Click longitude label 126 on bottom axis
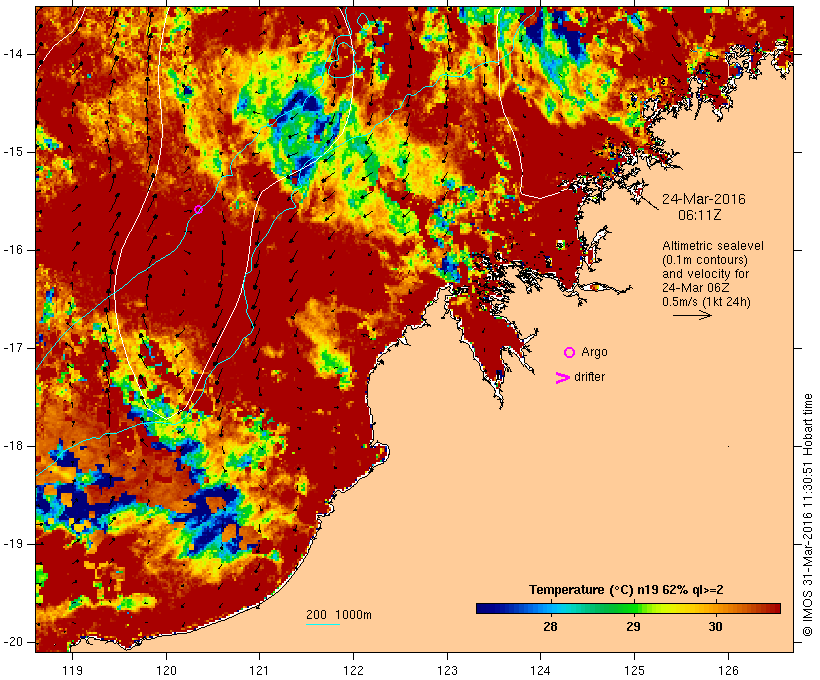Image resolution: width=820 pixels, height=680 pixels. coord(728,670)
